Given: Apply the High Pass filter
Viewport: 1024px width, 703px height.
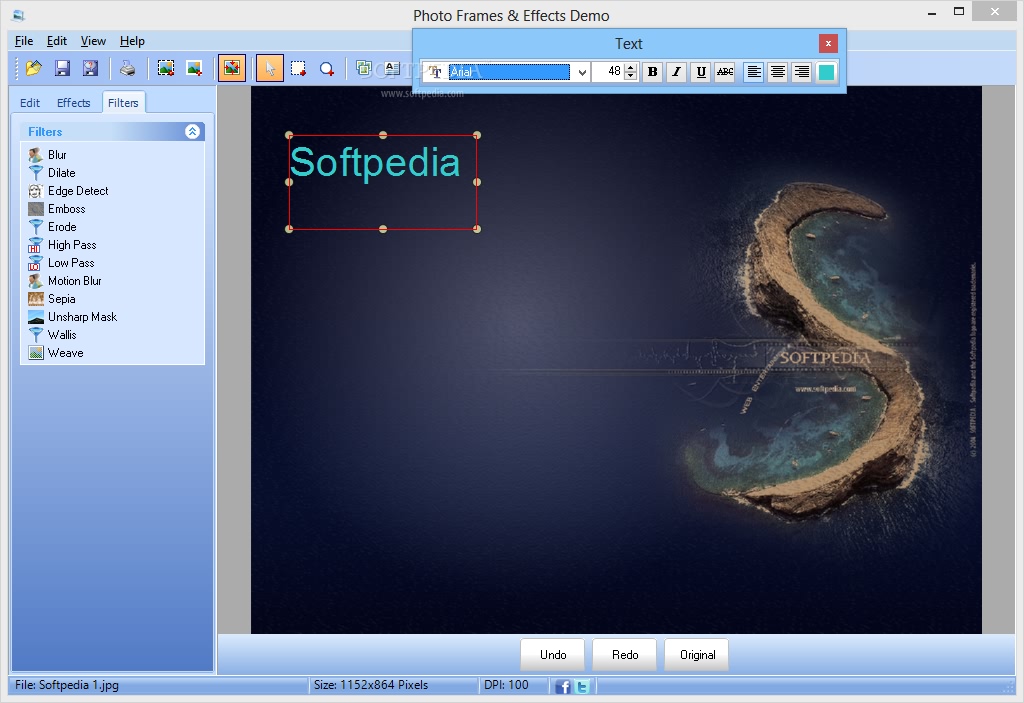Looking at the screenshot, I should pyautogui.click(x=62, y=244).
